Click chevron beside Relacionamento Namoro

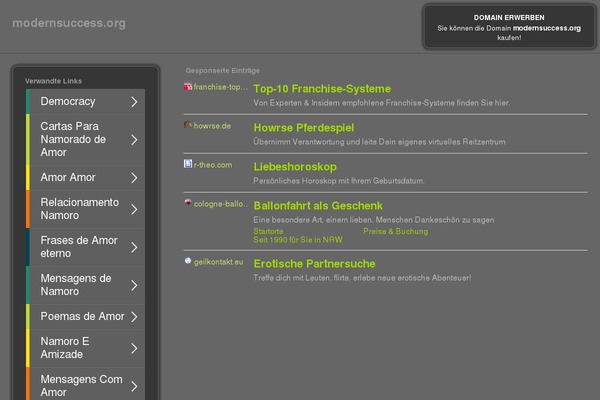click(134, 209)
